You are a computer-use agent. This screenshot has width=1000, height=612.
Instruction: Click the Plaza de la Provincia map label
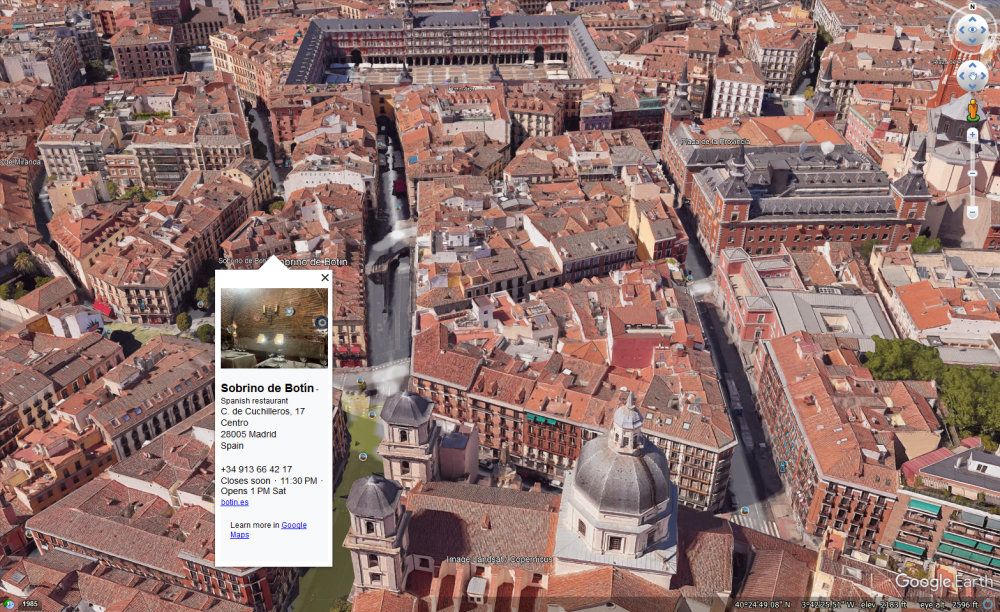point(715,142)
